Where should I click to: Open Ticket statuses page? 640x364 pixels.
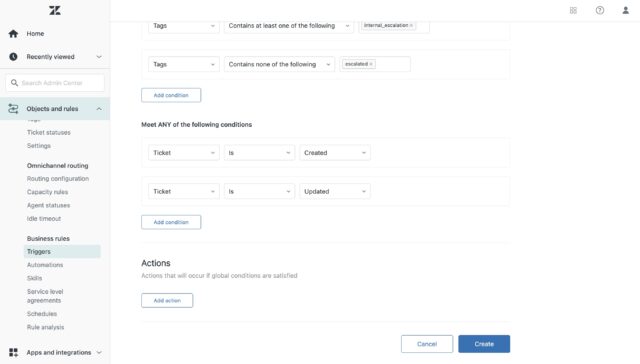click(x=49, y=133)
